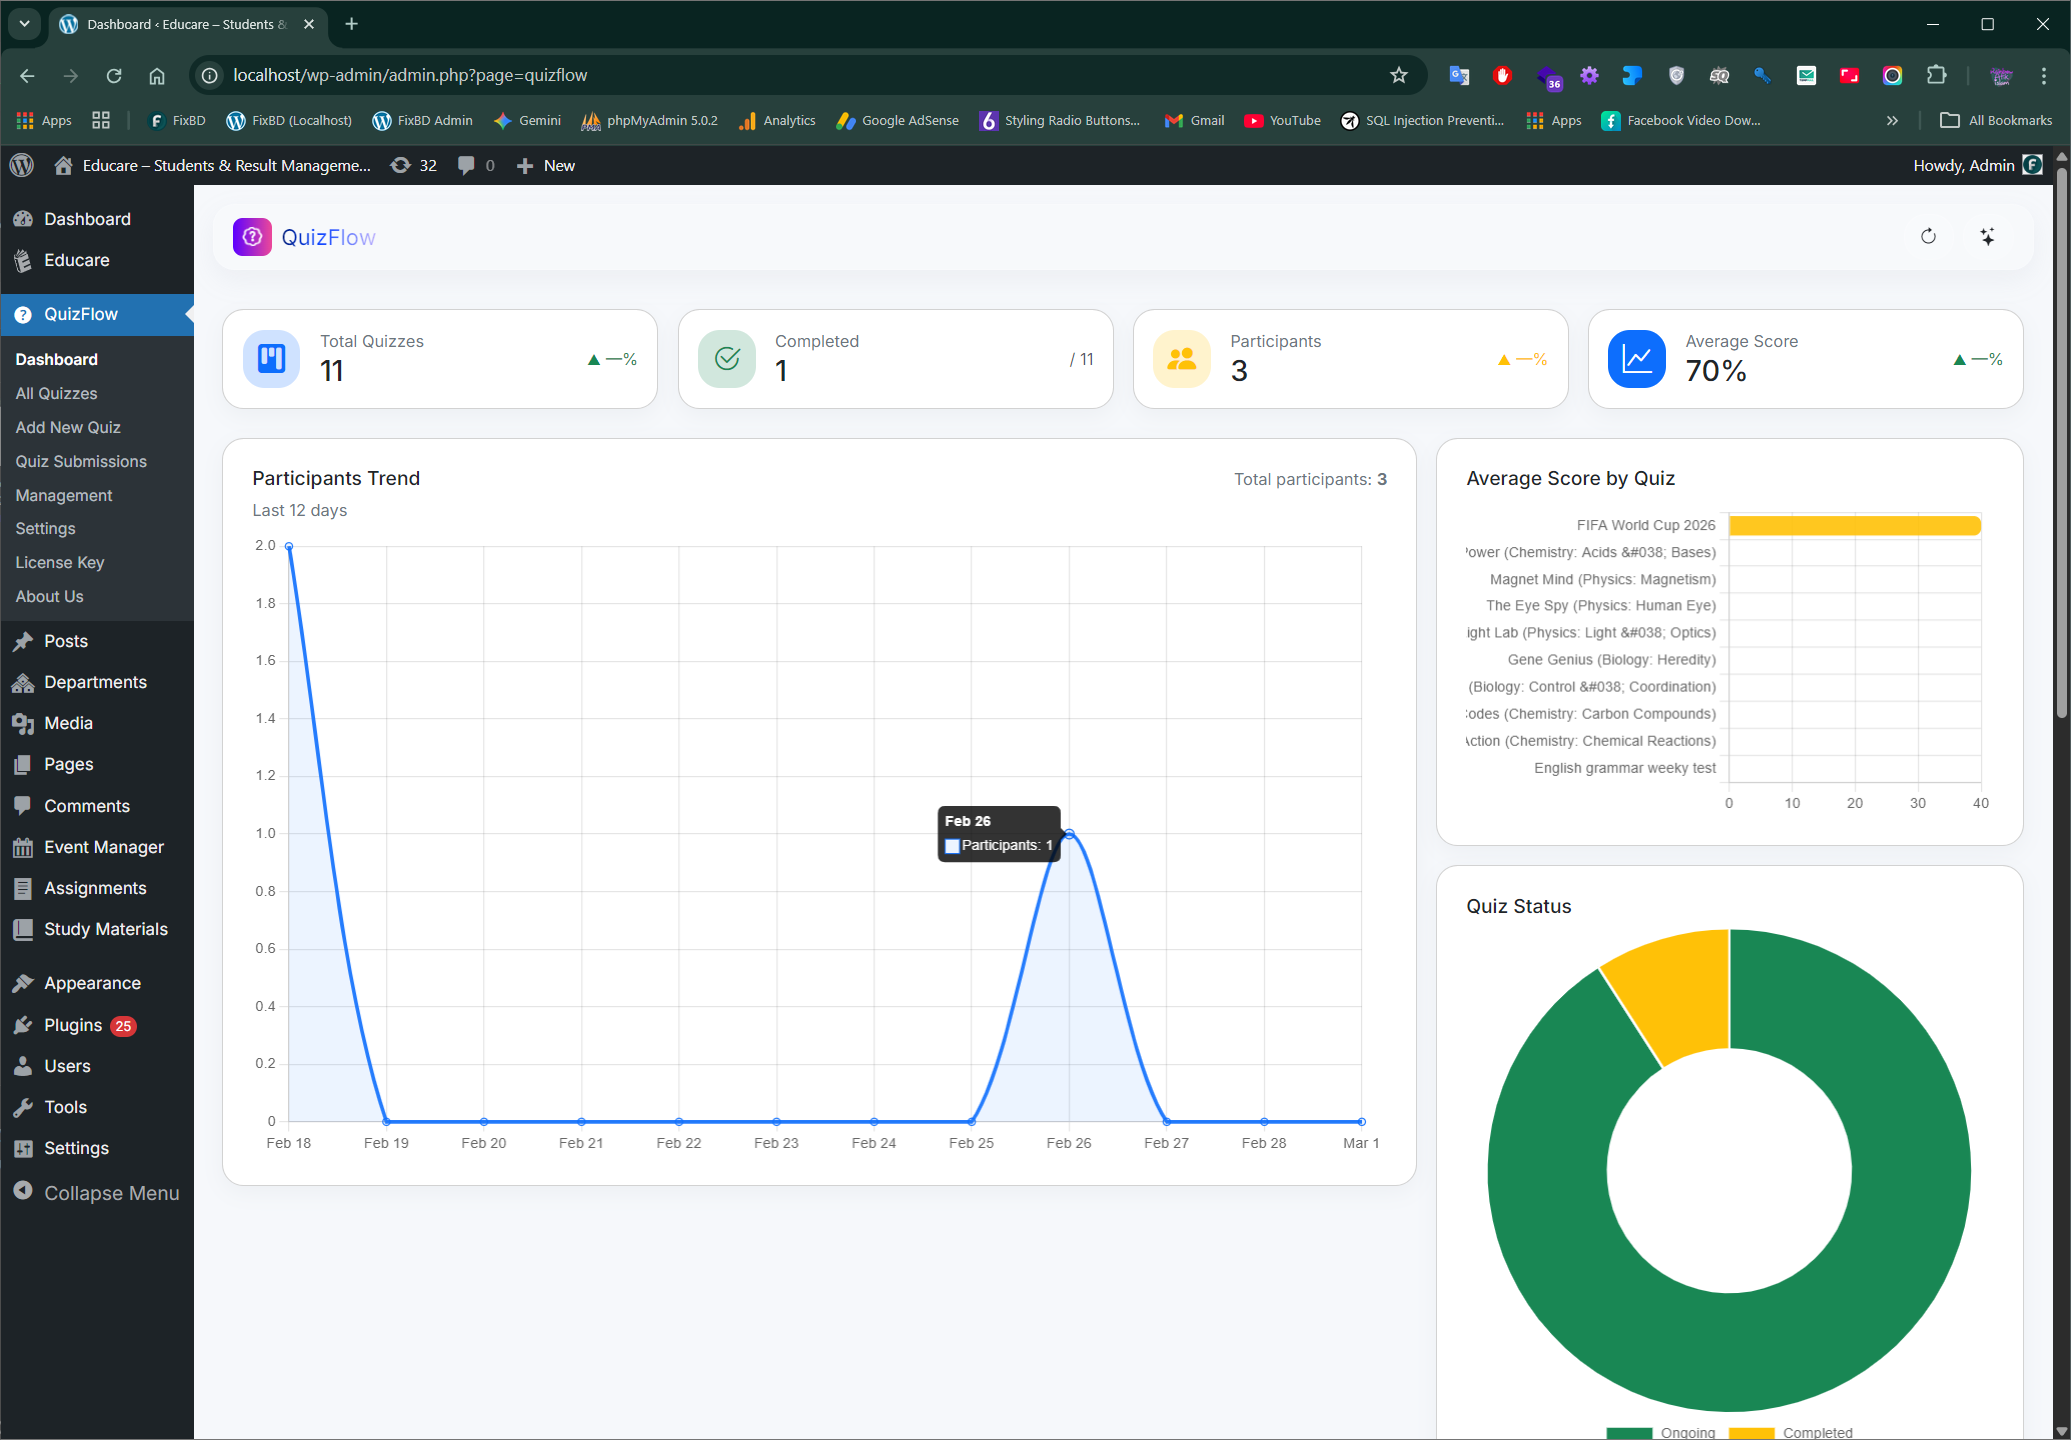2071x1440 pixels.
Task: Expand the hidden bookmarks chevron
Action: pyautogui.click(x=1892, y=120)
